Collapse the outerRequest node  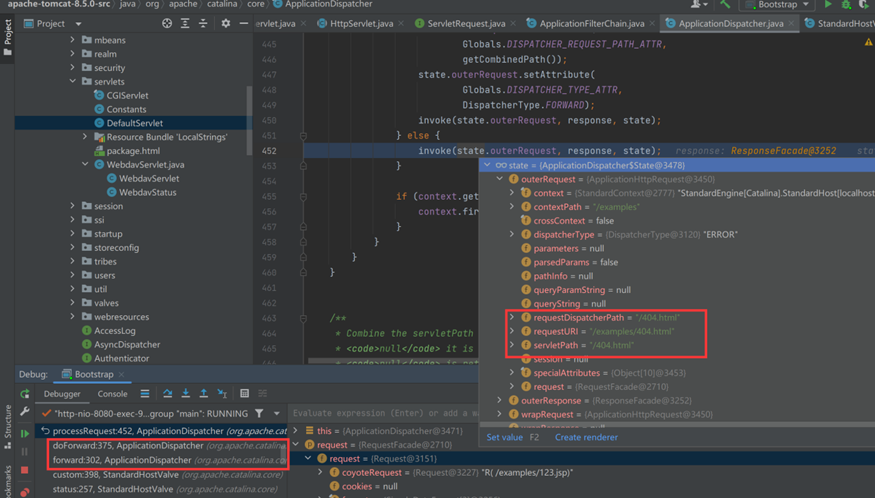[499, 179]
